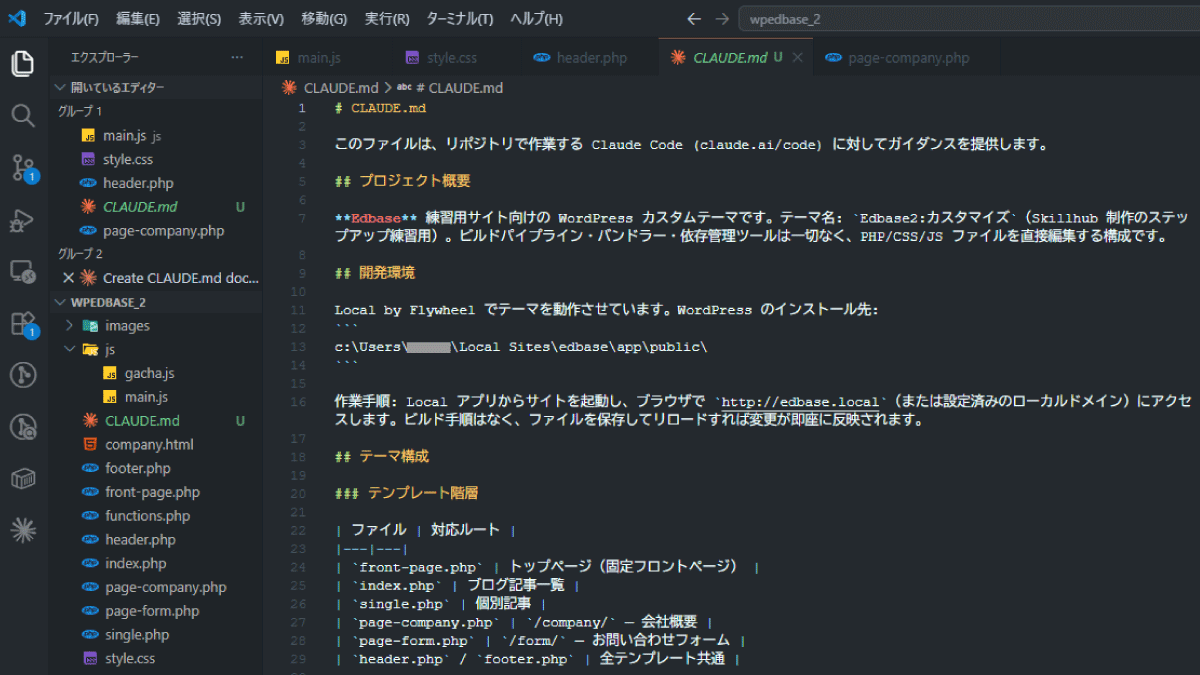Open the Run and Debug view
The height and width of the screenshot is (675, 1200).
pos(22,219)
